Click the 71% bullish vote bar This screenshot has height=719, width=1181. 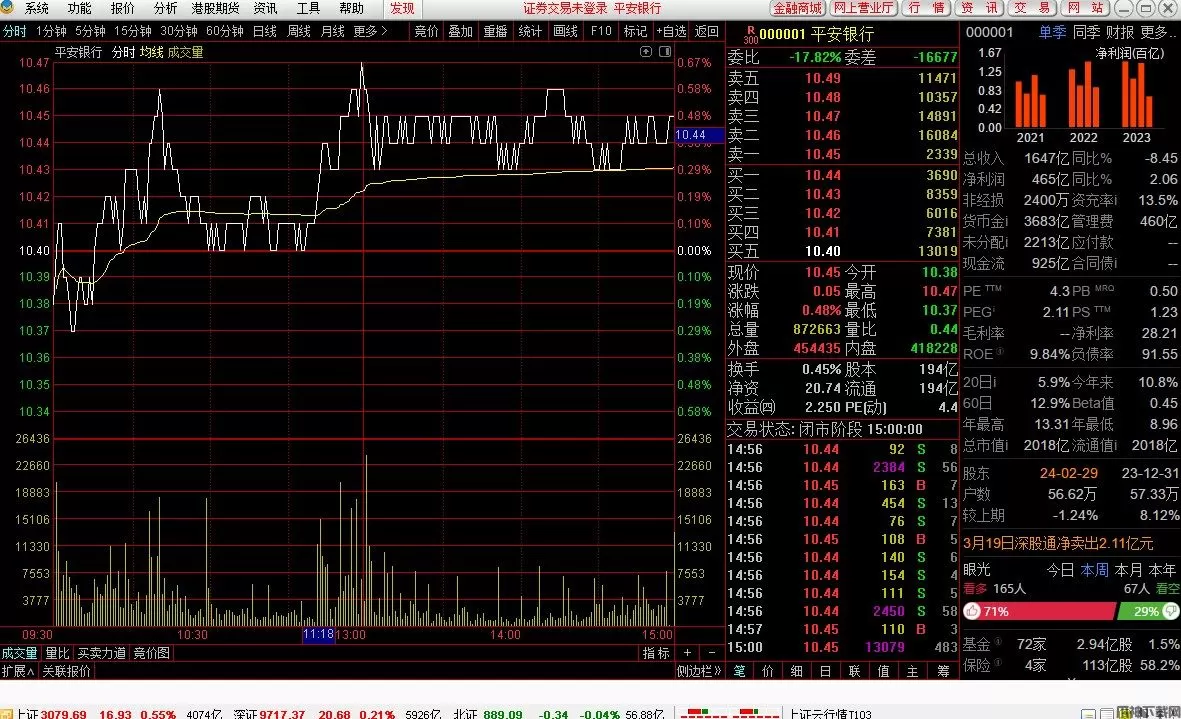pos(1039,611)
